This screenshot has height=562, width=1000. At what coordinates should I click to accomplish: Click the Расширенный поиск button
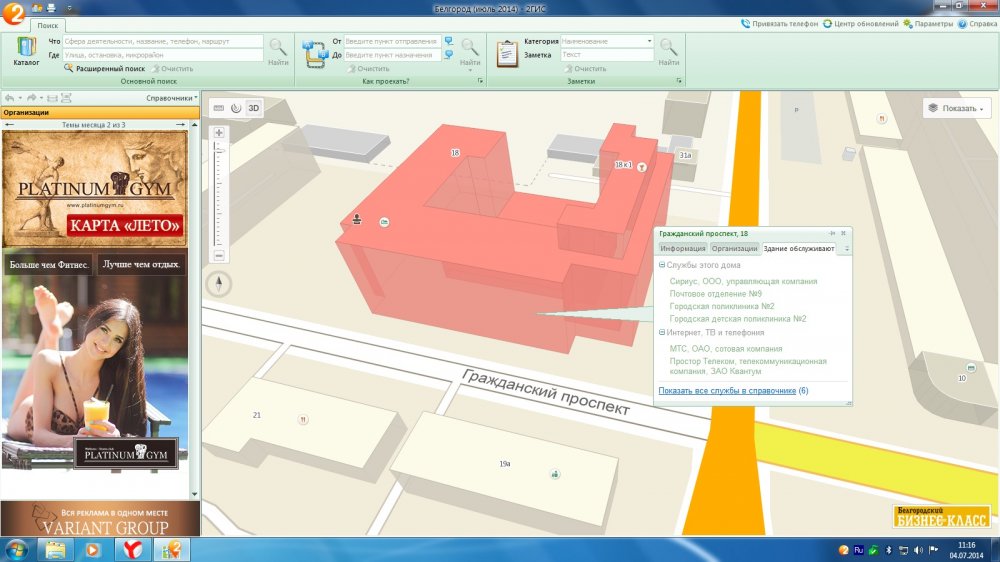(x=109, y=69)
